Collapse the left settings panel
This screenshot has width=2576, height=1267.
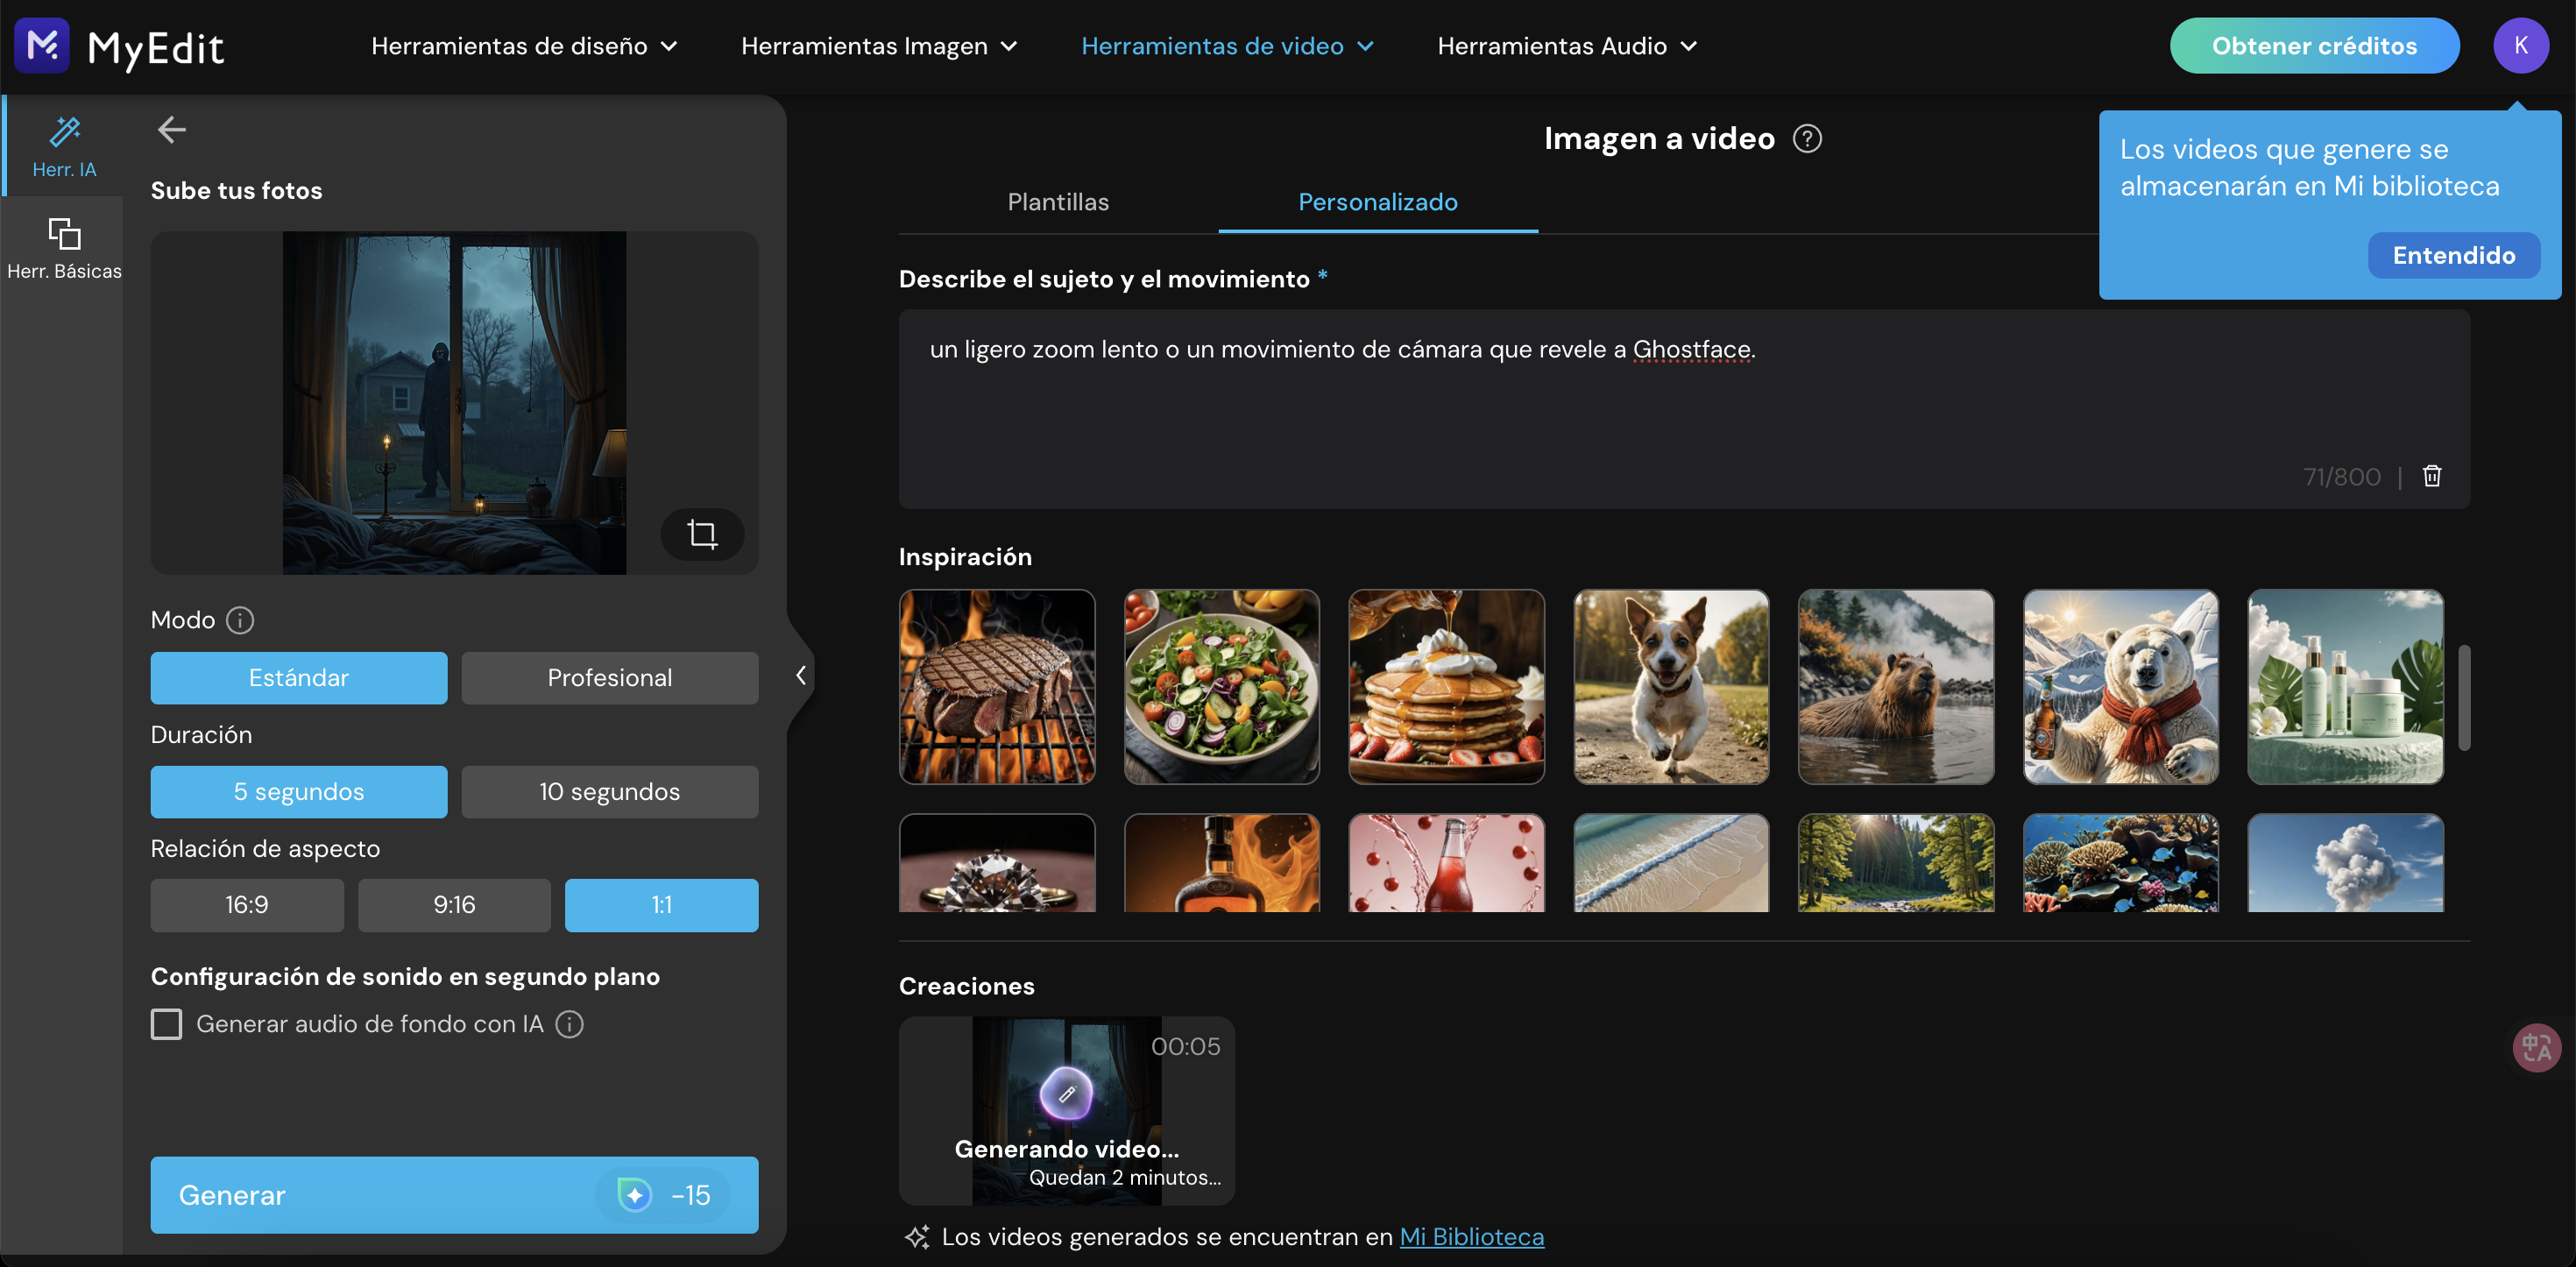800,675
